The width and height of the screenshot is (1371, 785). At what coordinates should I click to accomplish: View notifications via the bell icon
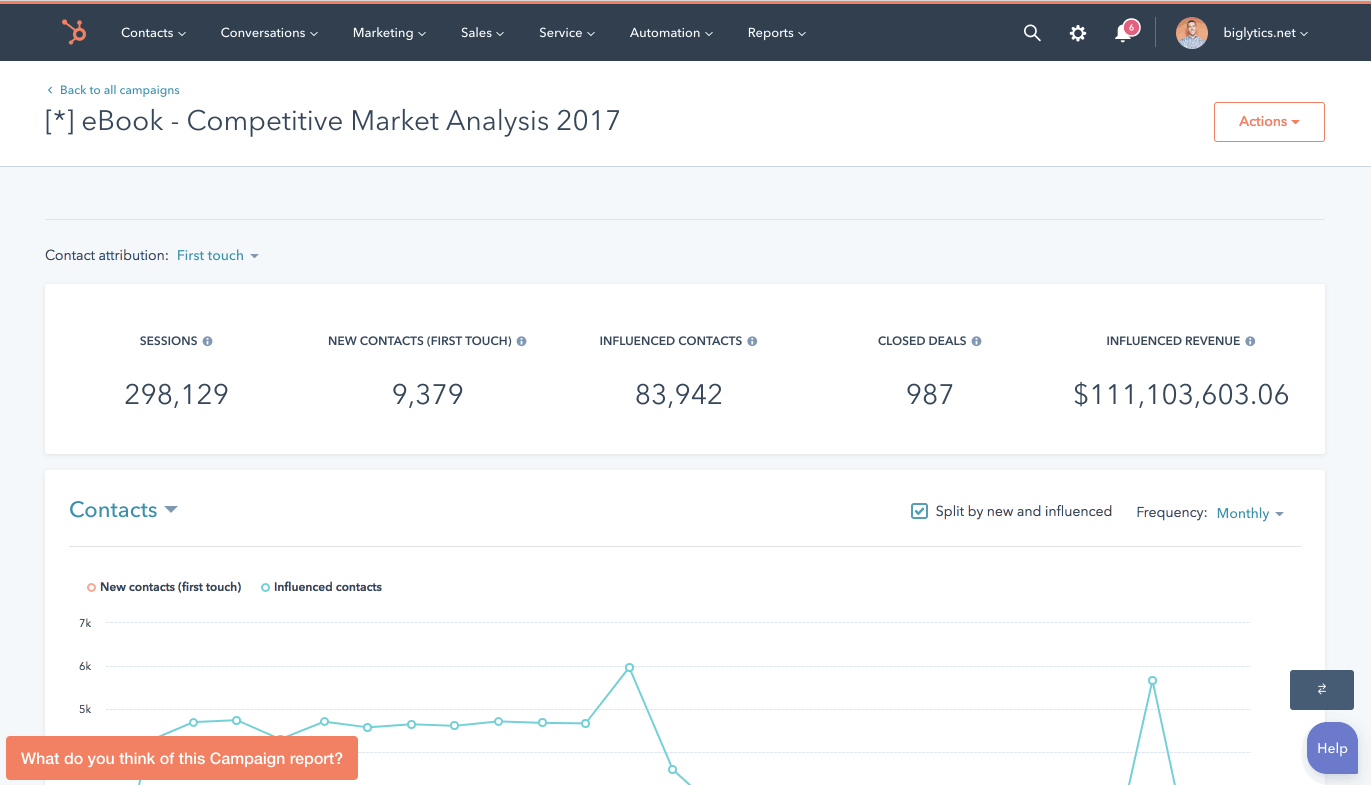(1123, 33)
